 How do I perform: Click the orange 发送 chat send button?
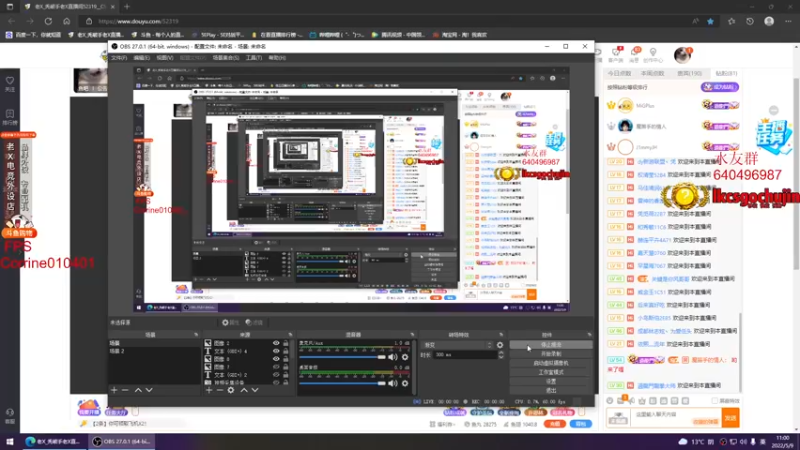coord(731,418)
